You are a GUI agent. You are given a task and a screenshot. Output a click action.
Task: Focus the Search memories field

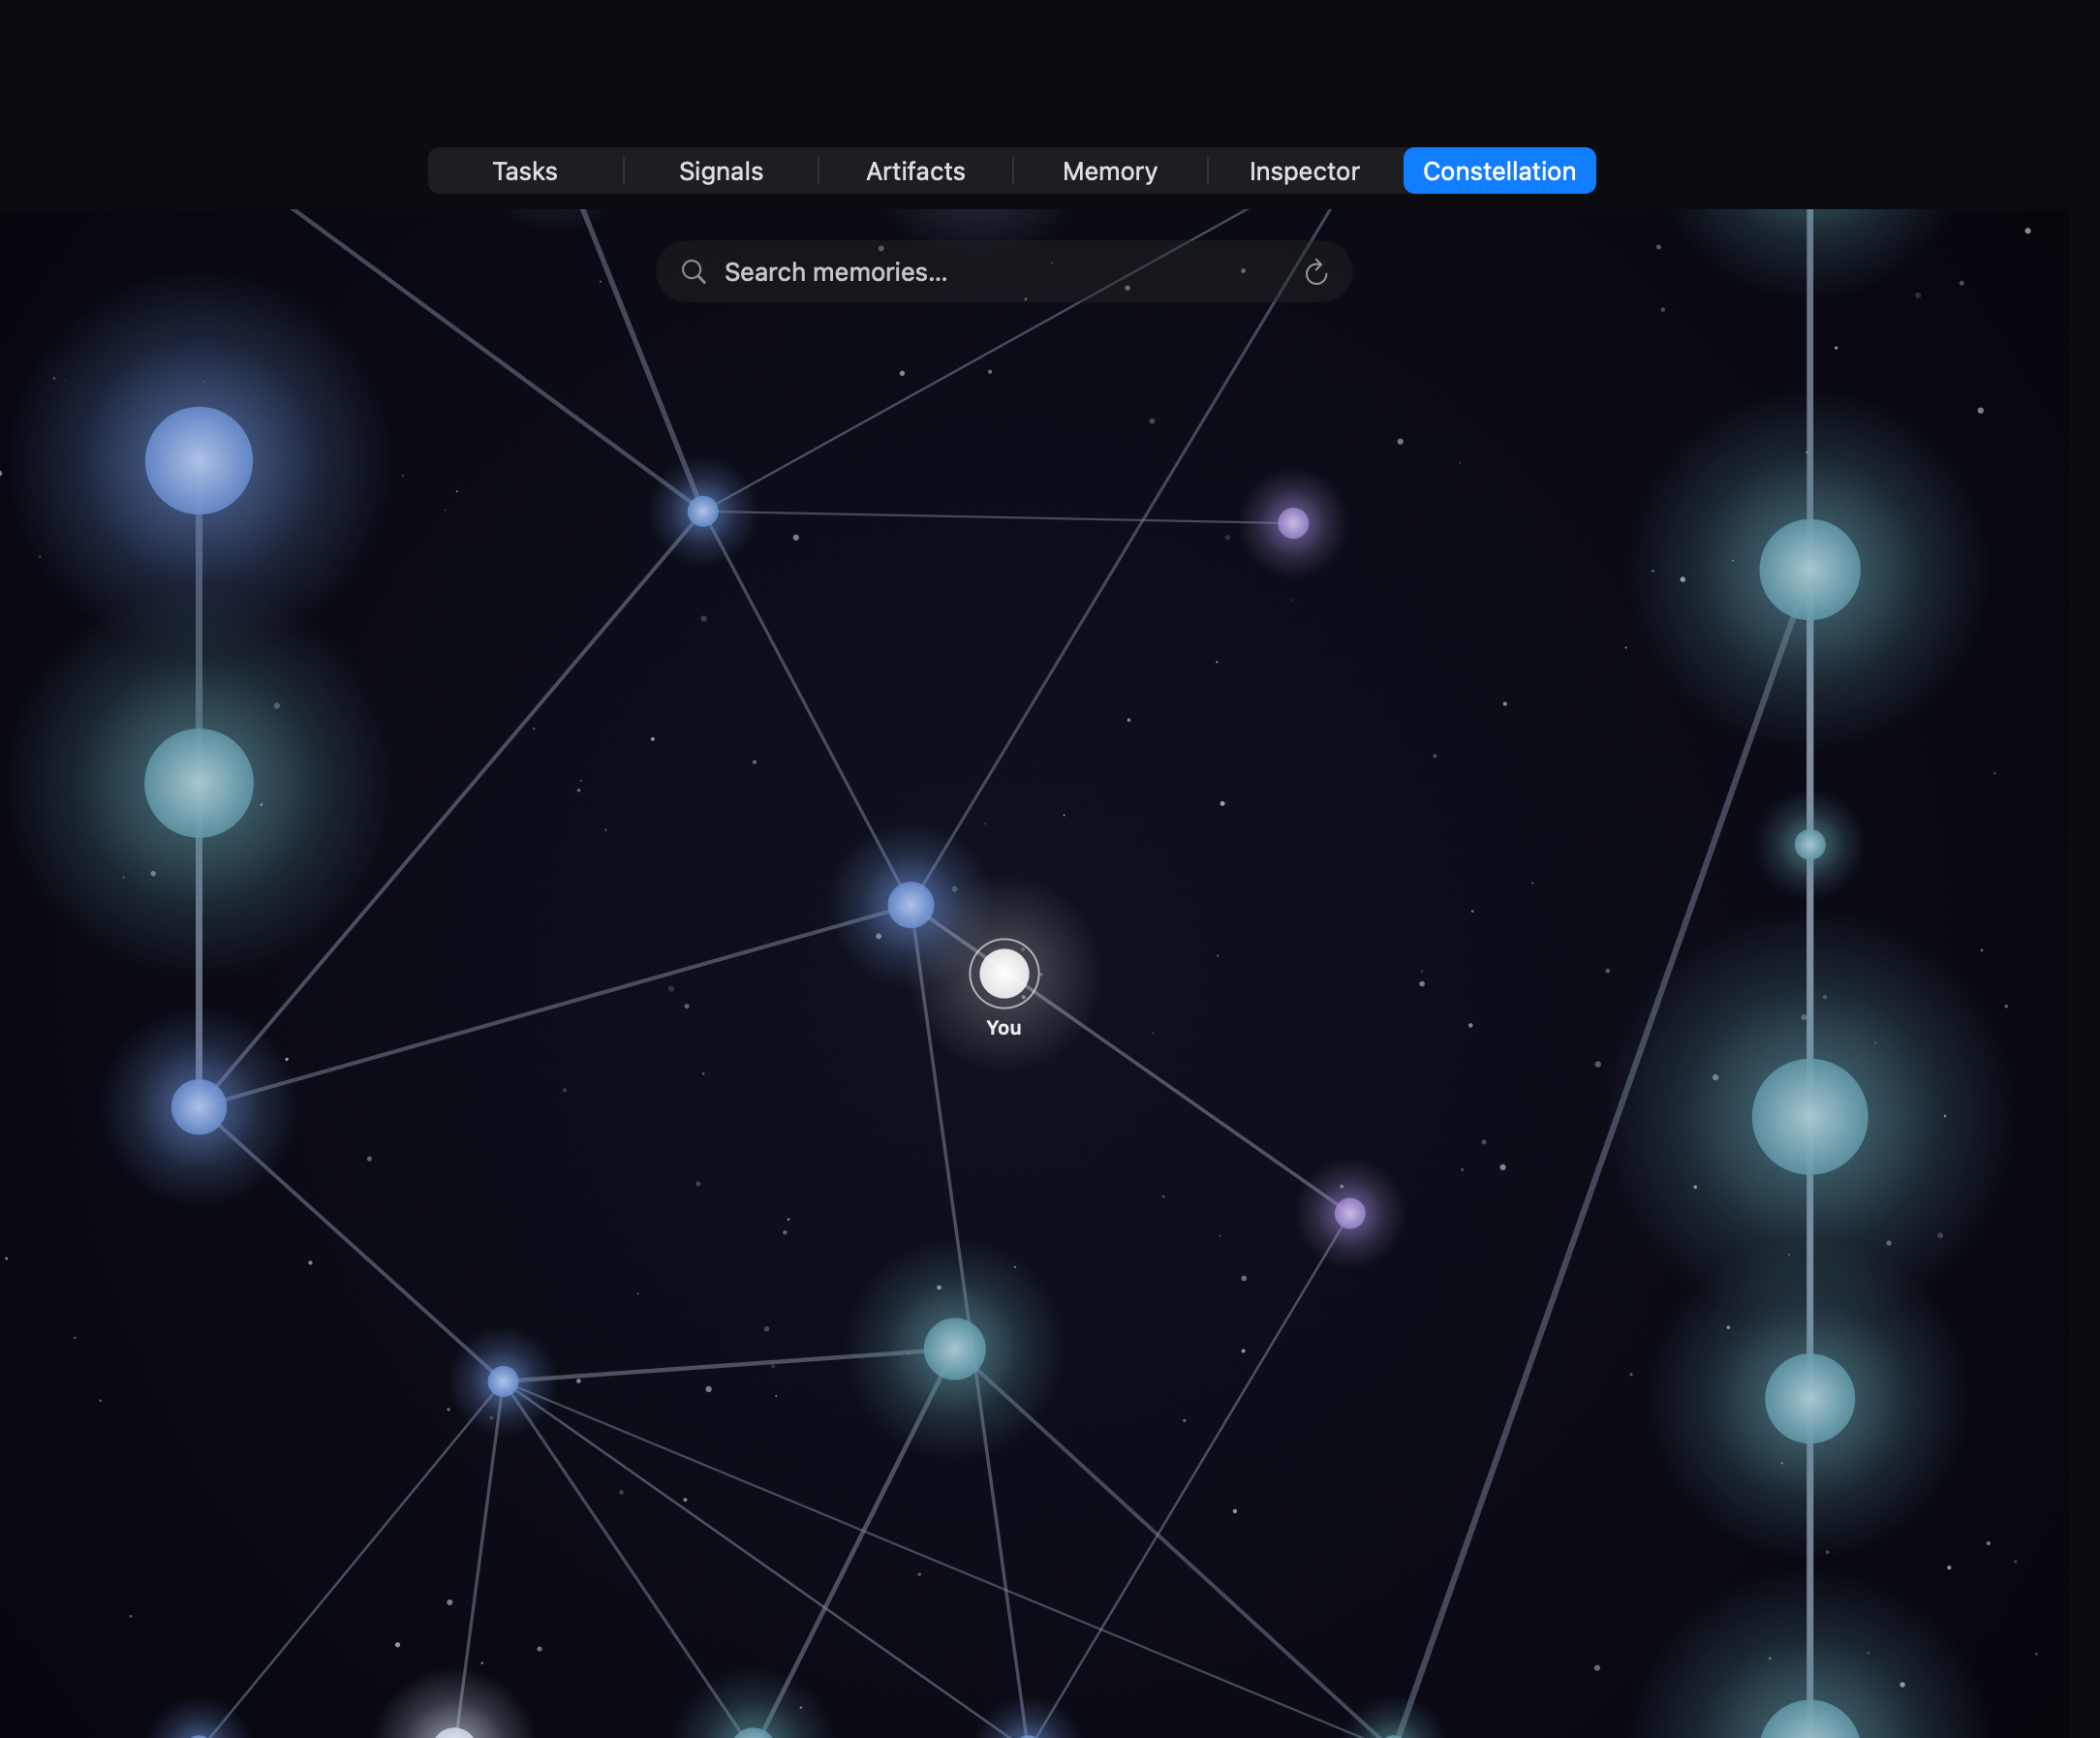[x=1004, y=272]
